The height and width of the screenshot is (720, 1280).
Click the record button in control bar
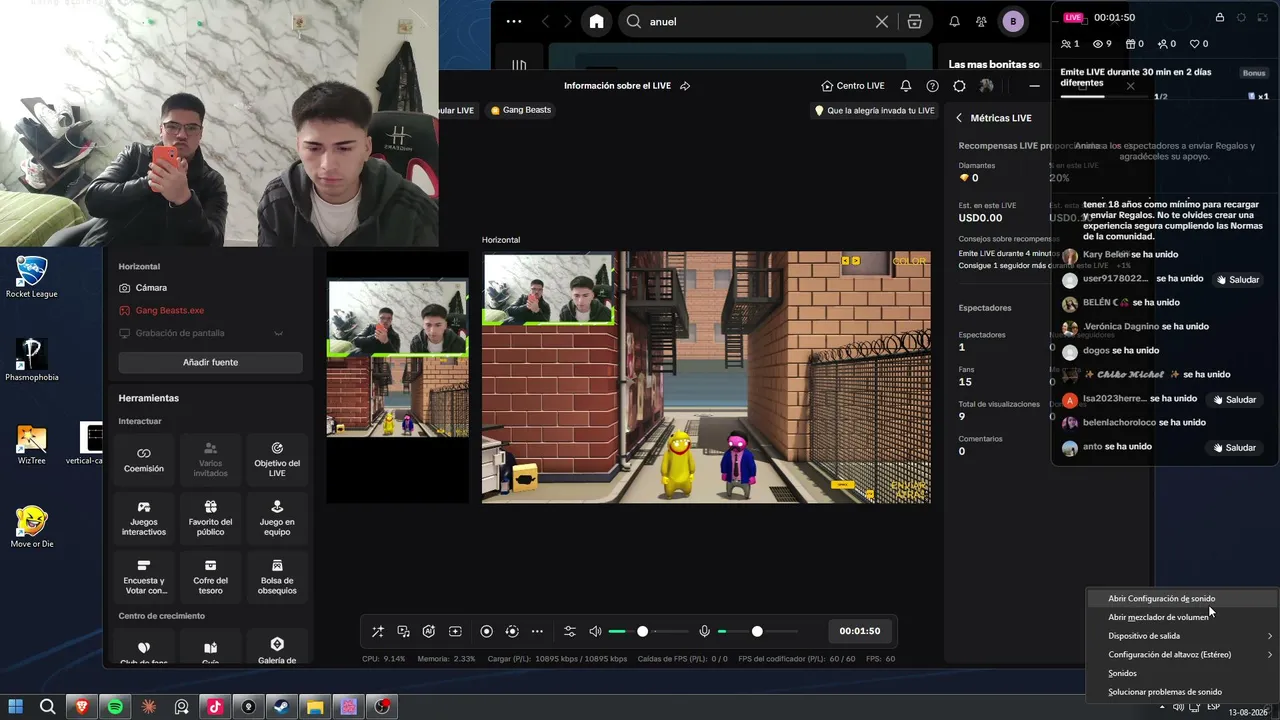coord(487,631)
